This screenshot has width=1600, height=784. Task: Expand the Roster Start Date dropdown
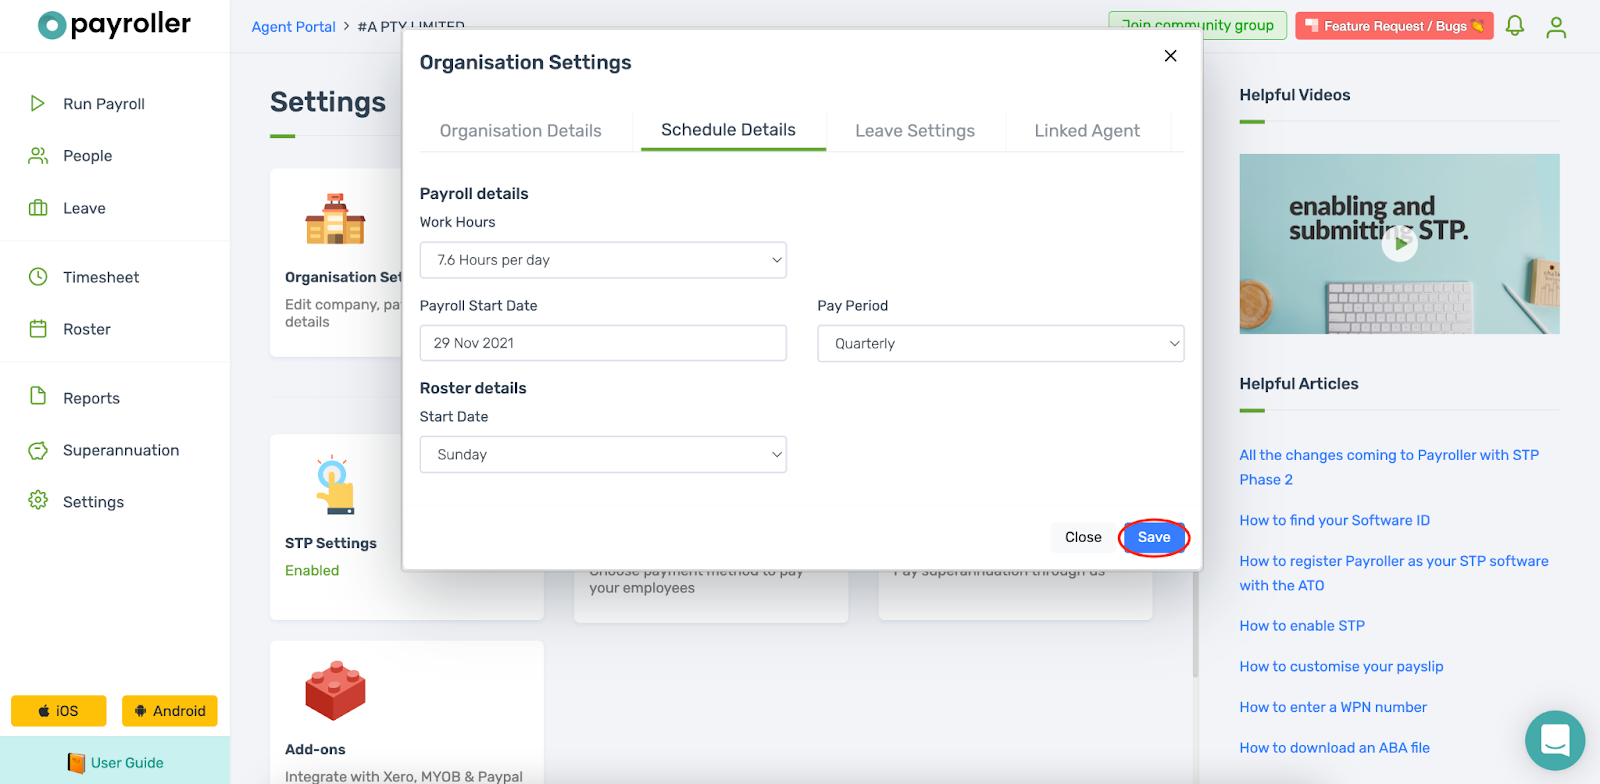click(603, 454)
